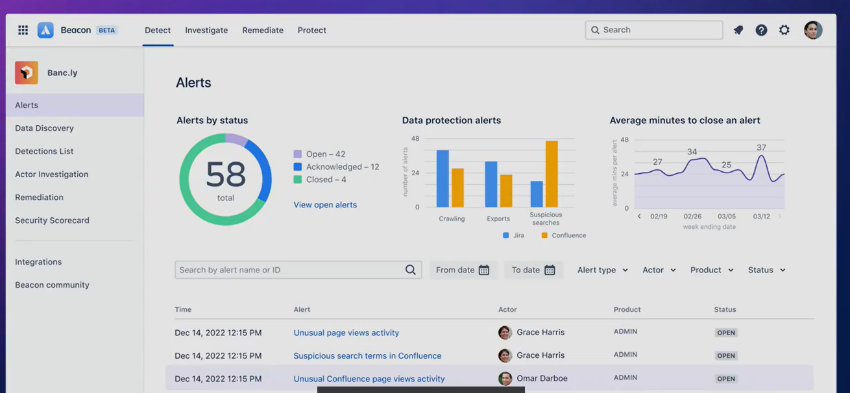Open the user profile avatar
The height and width of the screenshot is (393, 850).
click(x=813, y=30)
